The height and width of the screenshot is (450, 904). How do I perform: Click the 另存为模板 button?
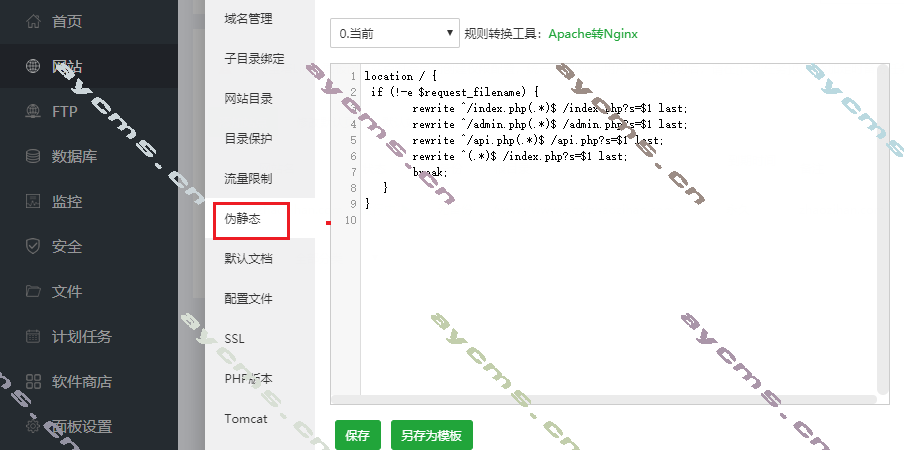pyautogui.click(x=432, y=435)
